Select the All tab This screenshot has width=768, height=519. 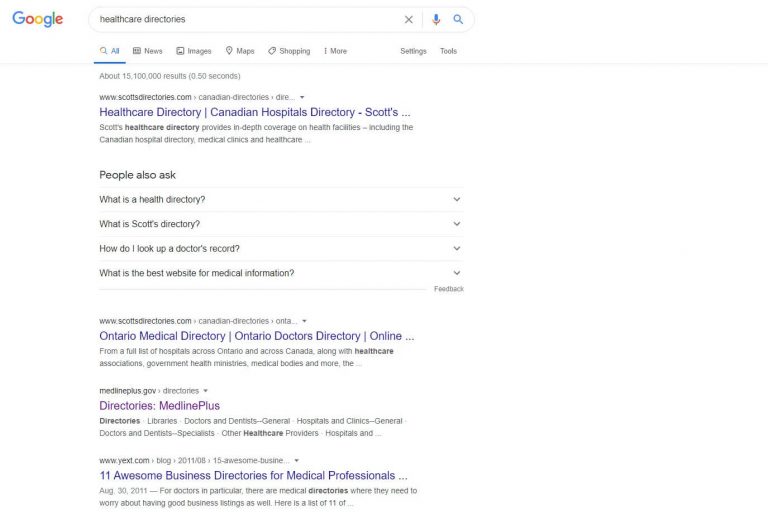click(x=110, y=51)
